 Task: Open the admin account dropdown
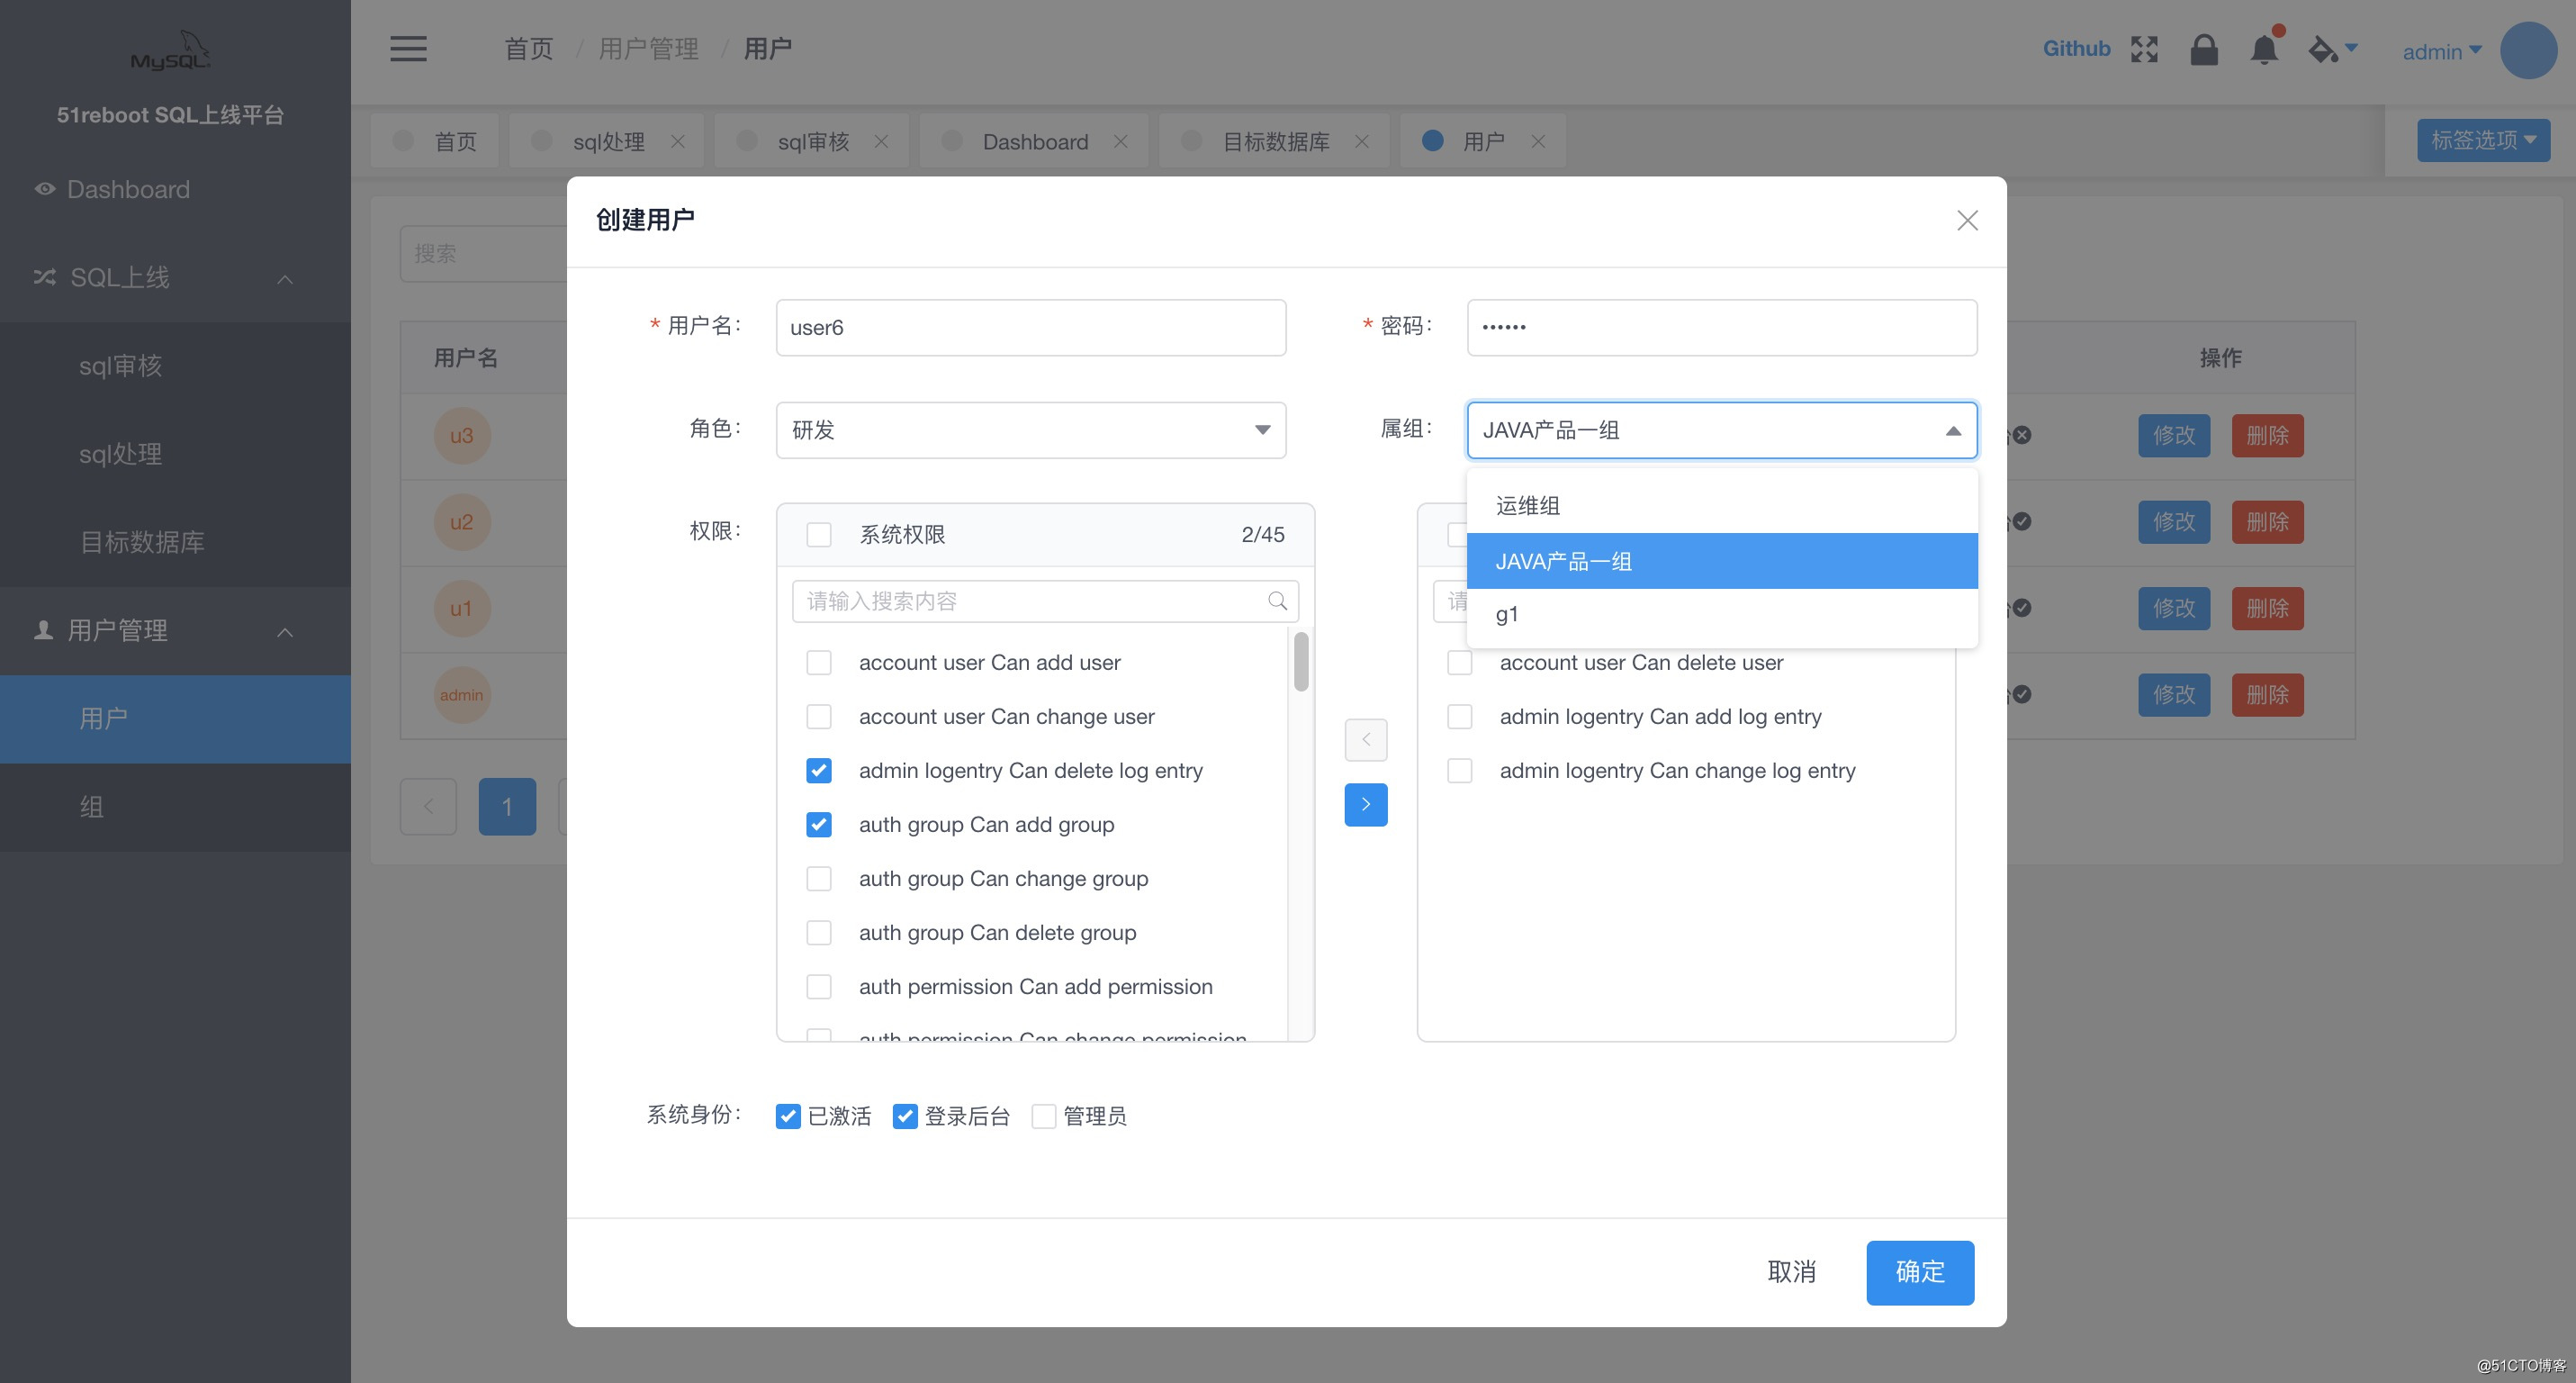tap(2442, 51)
